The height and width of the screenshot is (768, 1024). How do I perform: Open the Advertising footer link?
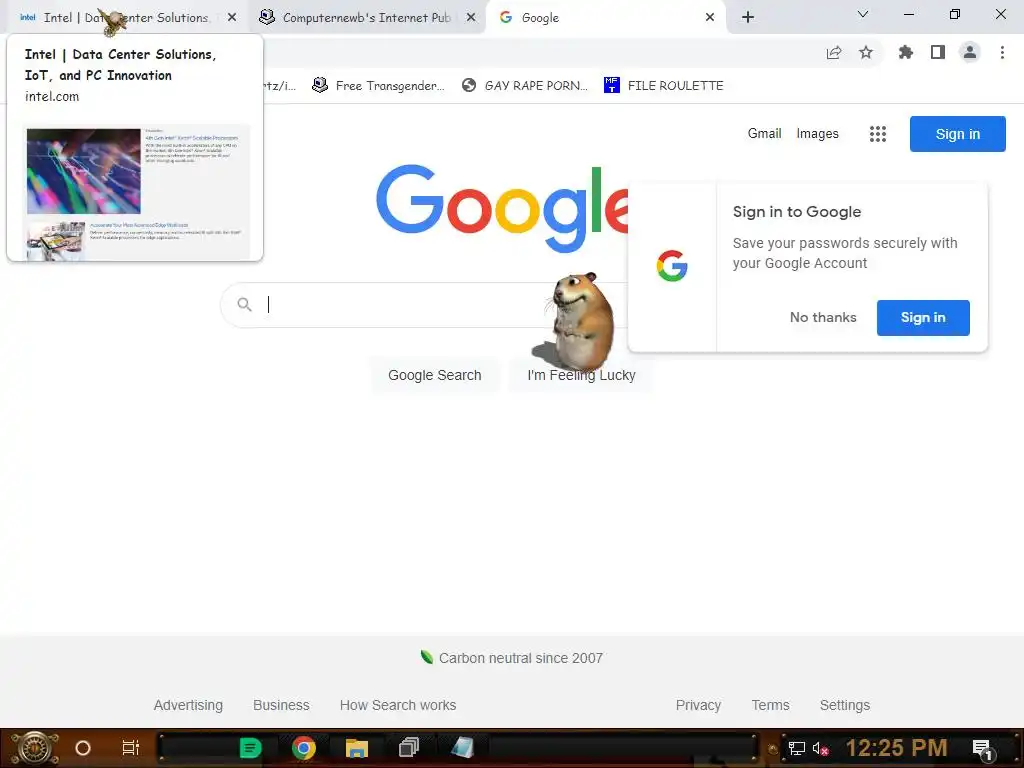pyautogui.click(x=188, y=705)
